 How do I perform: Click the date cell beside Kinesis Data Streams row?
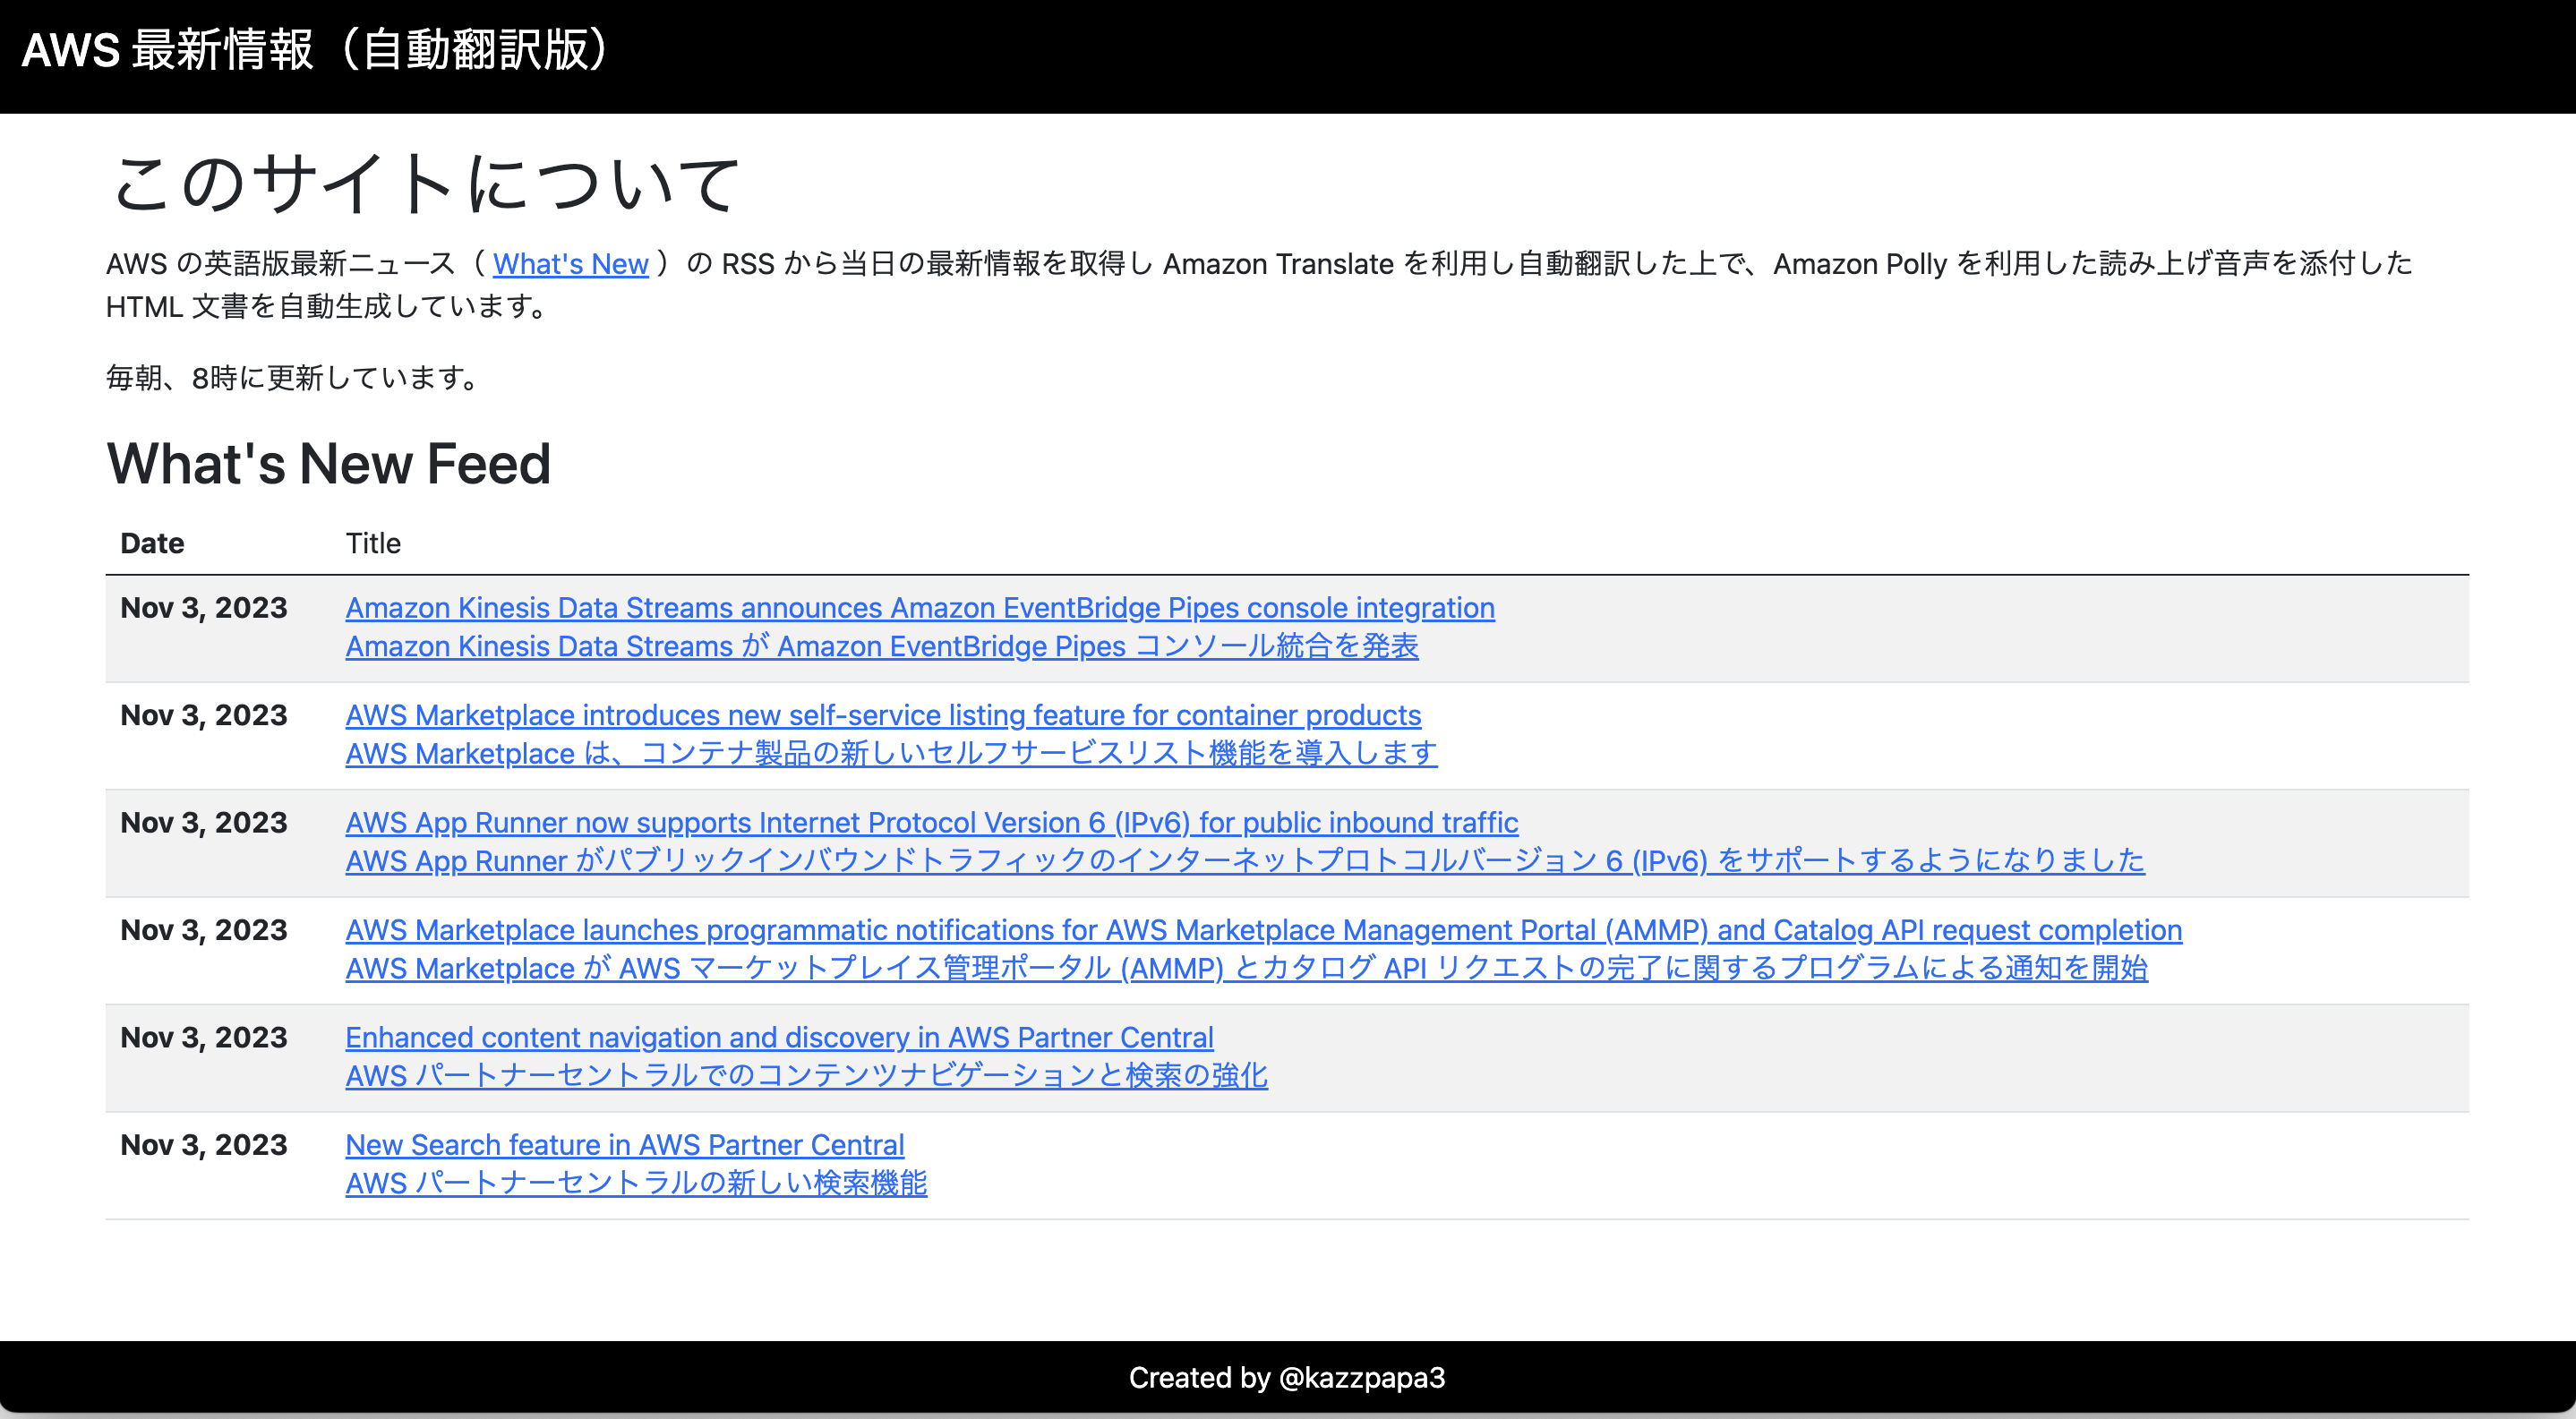point(204,608)
